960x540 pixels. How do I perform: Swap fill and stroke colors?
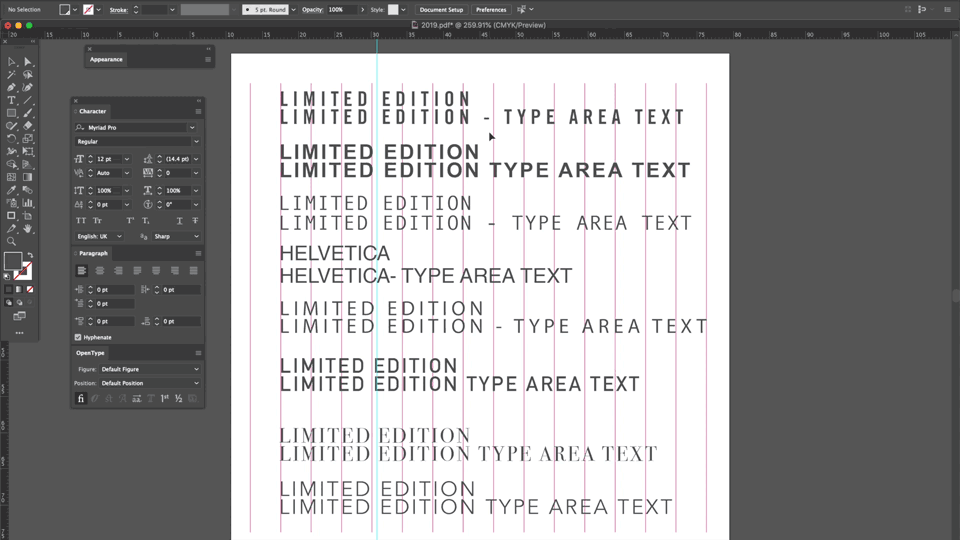(30, 255)
